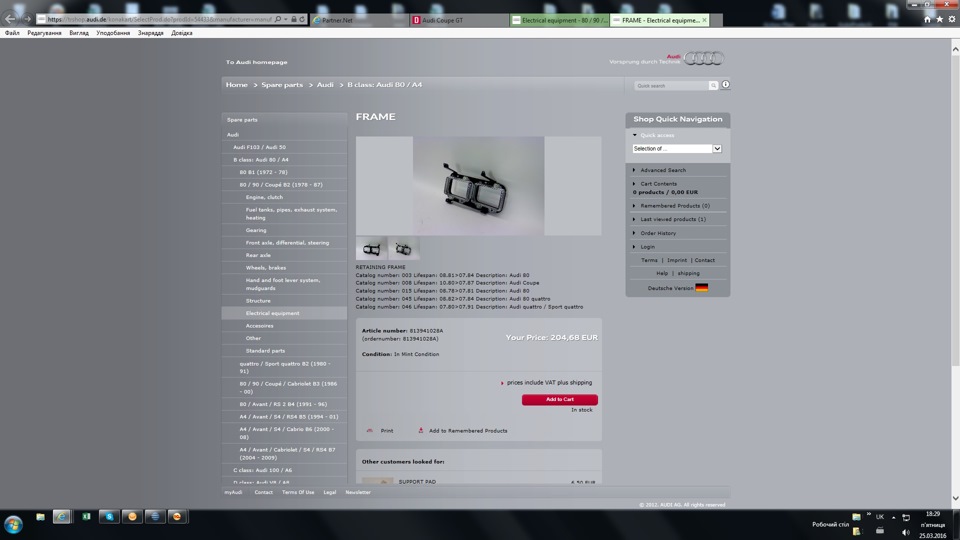Open browser Tools gear icon
The height and width of the screenshot is (540, 960).
(x=951, y=20)
